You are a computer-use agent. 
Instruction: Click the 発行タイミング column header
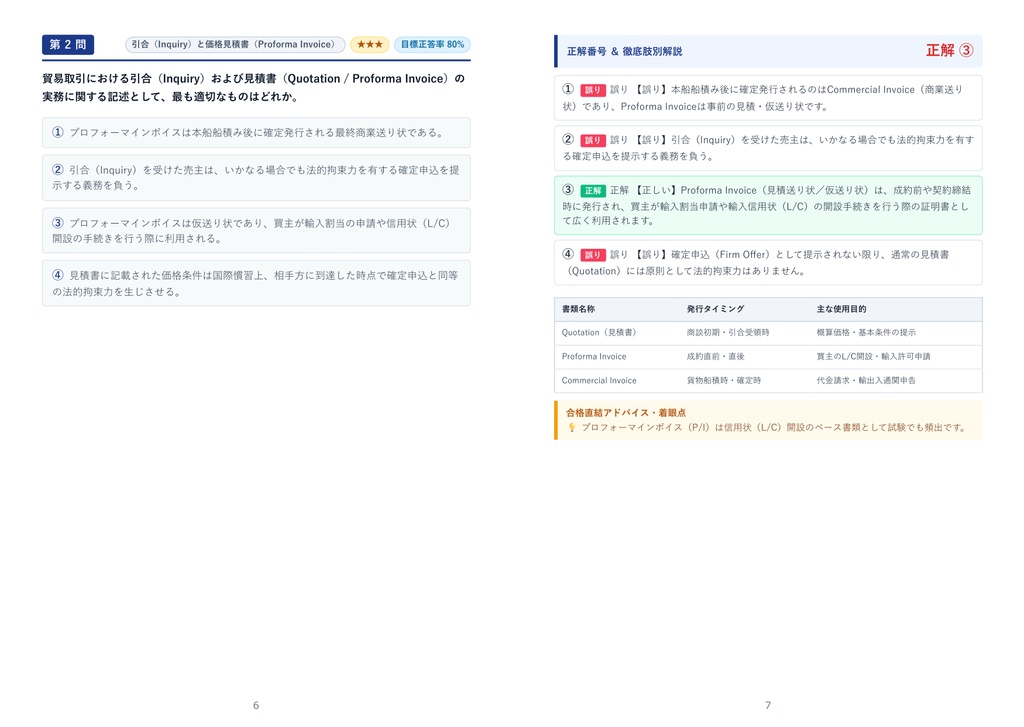[715, 309]
